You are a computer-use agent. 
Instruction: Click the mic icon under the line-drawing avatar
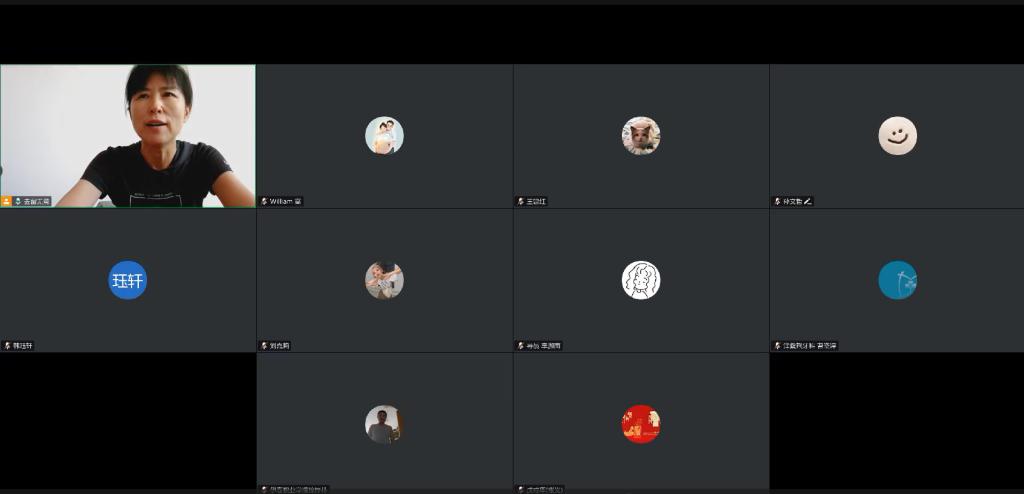[521, 346]
